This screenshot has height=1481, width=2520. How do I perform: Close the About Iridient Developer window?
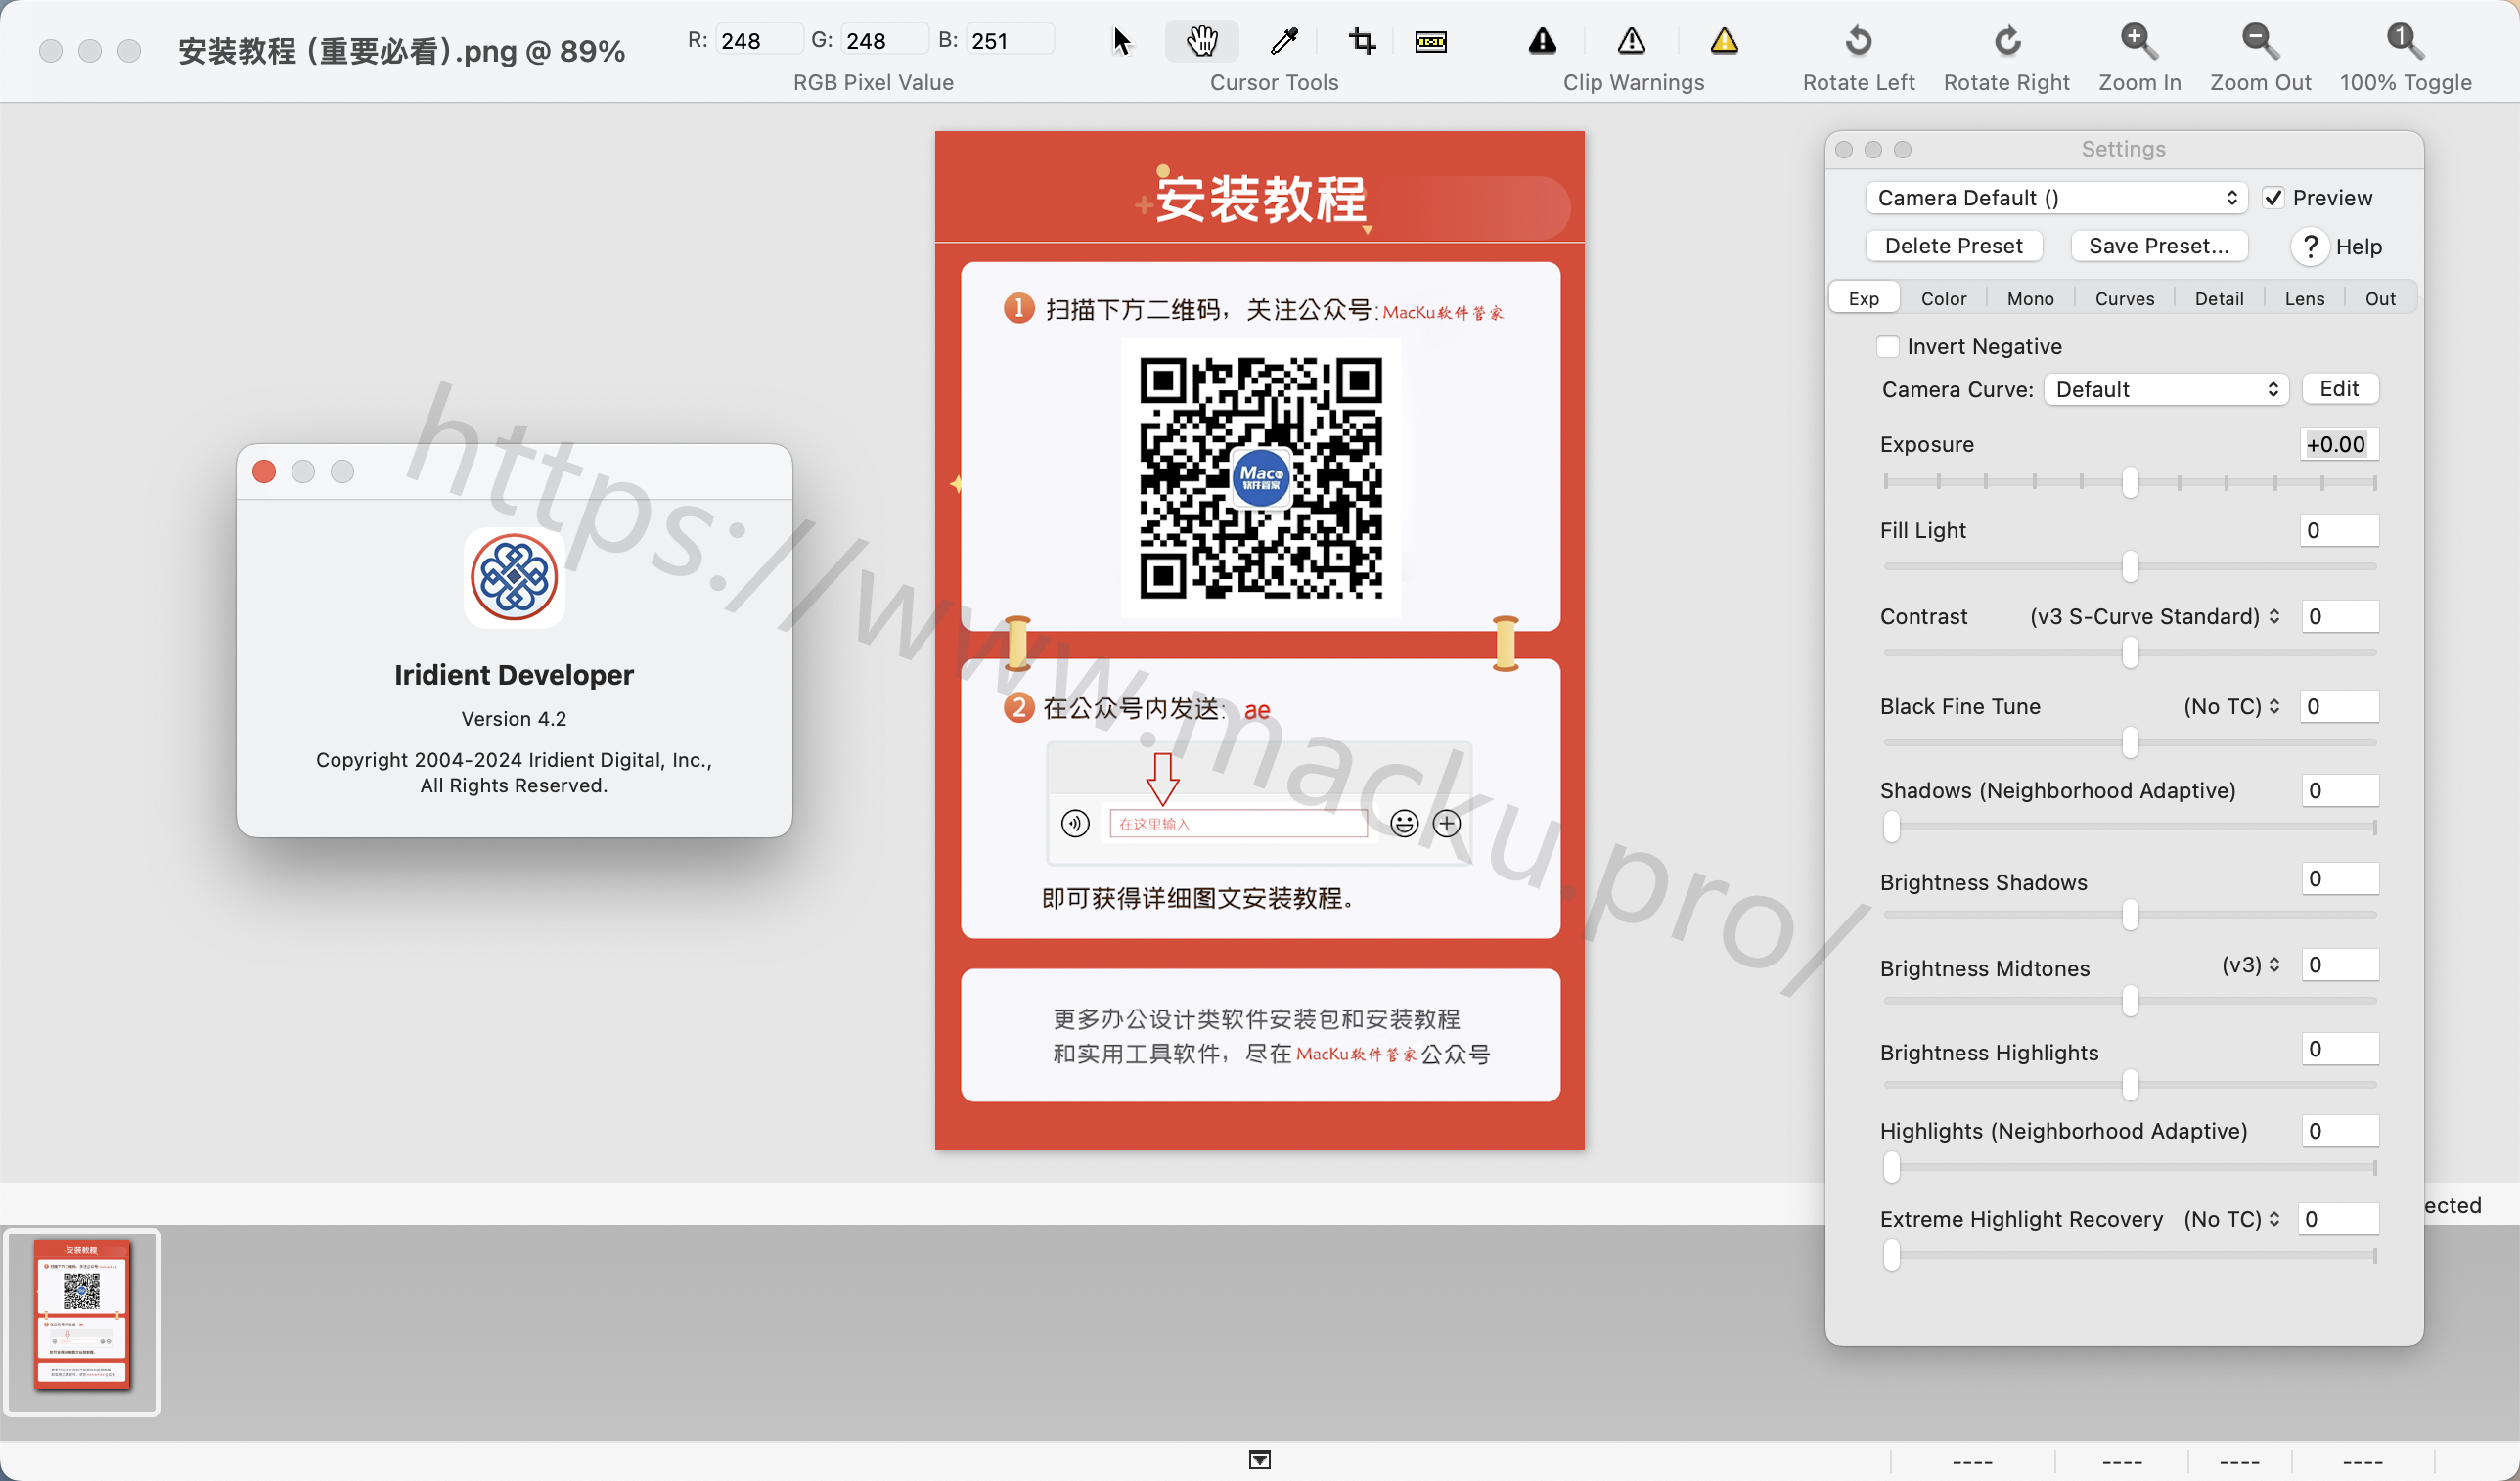(264, 472)
